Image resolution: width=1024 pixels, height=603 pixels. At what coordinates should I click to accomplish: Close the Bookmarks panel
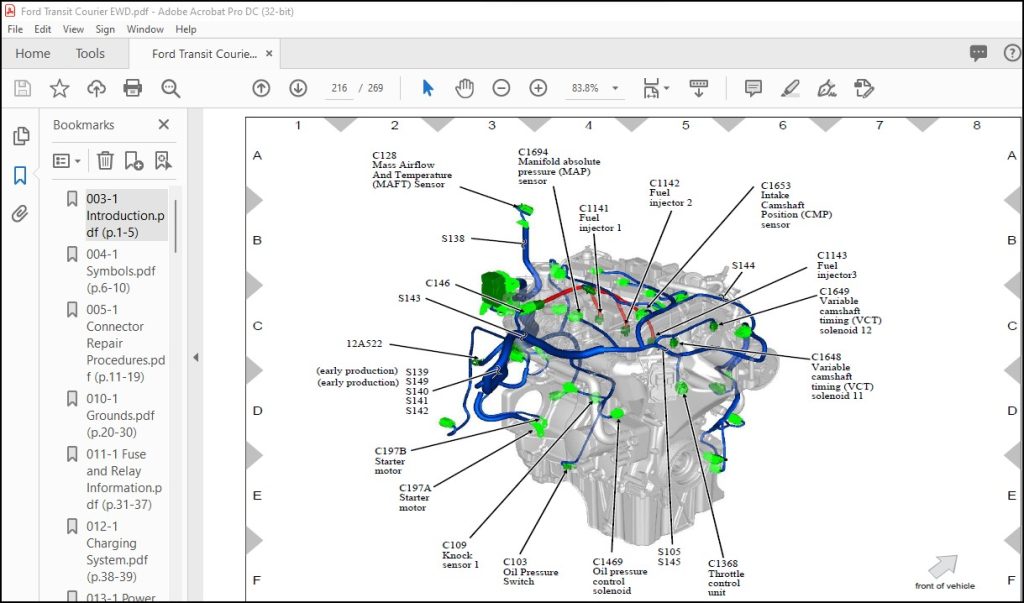[x=164, y=124]
